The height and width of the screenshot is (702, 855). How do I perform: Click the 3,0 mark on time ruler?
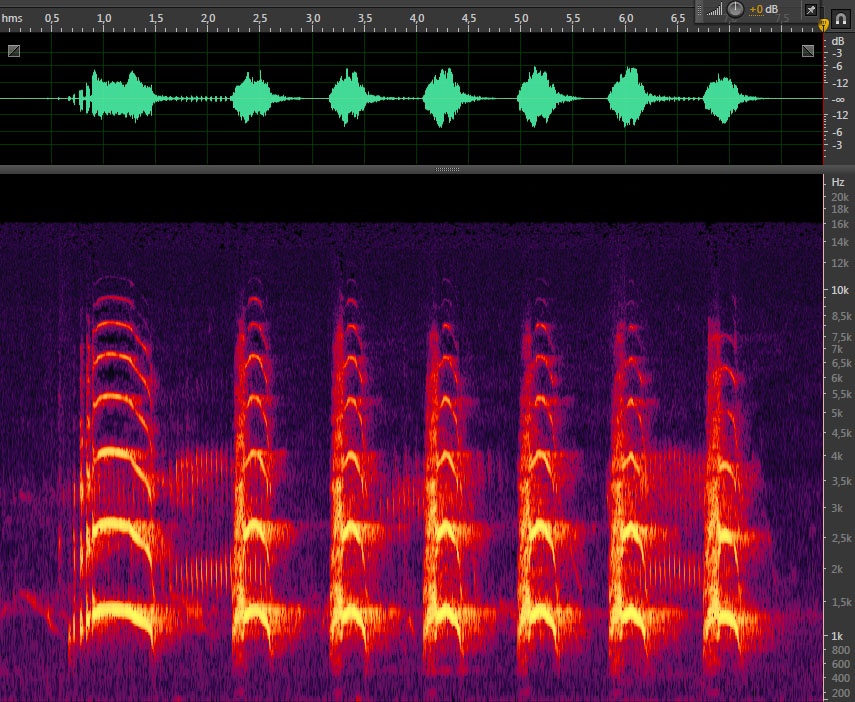point(312,18)
